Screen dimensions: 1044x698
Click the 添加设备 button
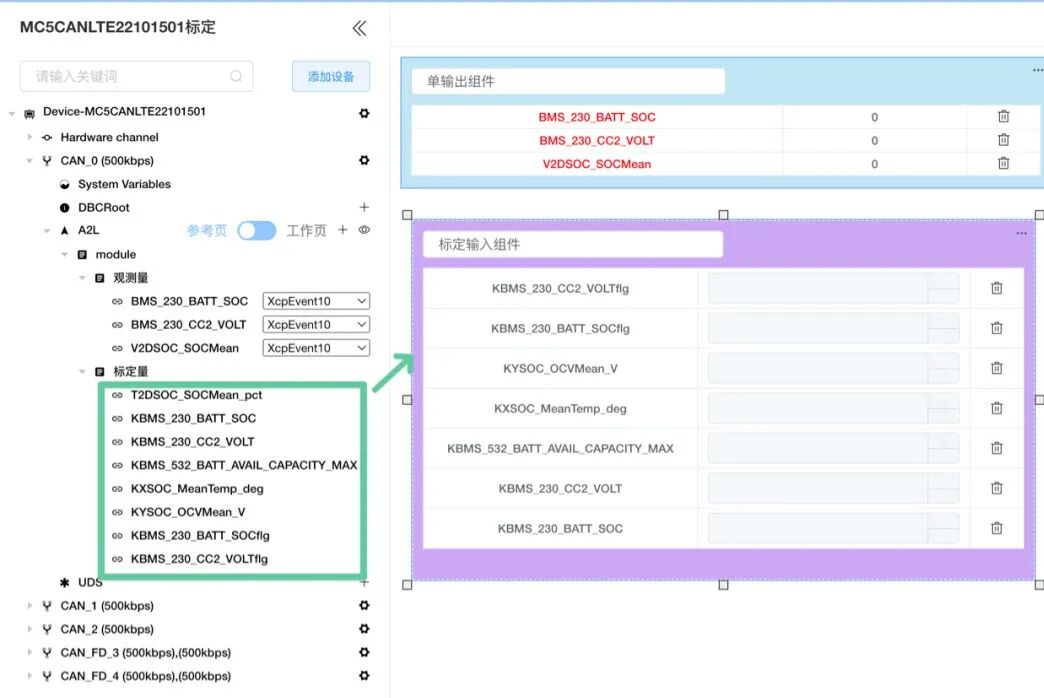(331, 76)
